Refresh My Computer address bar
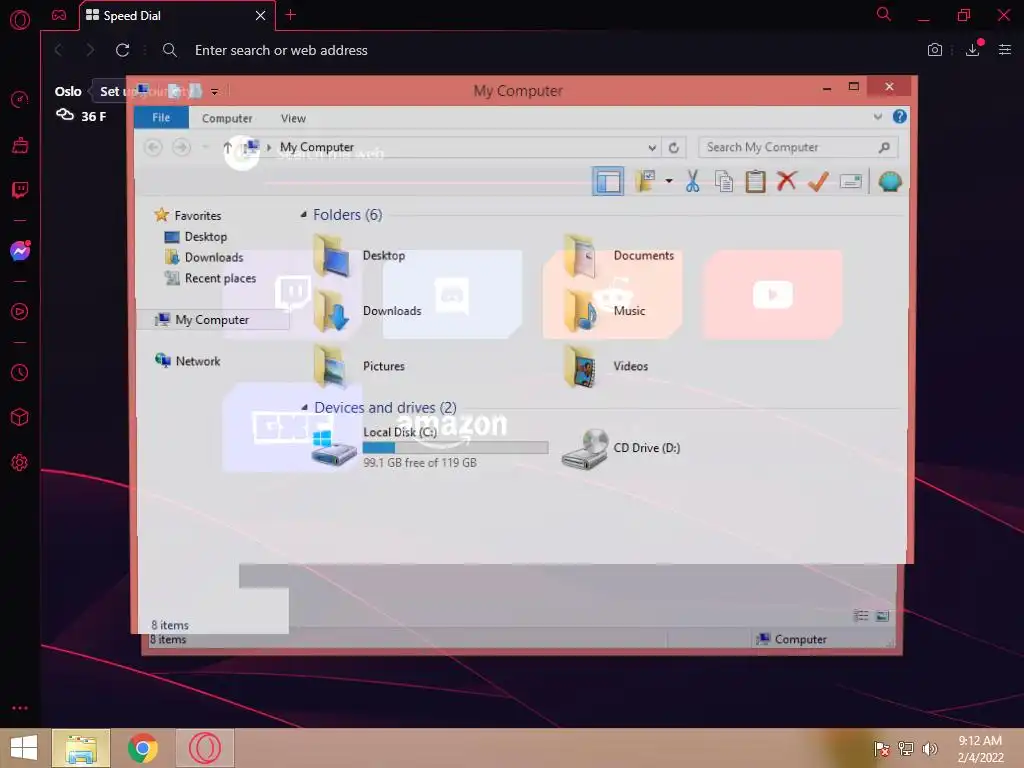 coord(673,148)
